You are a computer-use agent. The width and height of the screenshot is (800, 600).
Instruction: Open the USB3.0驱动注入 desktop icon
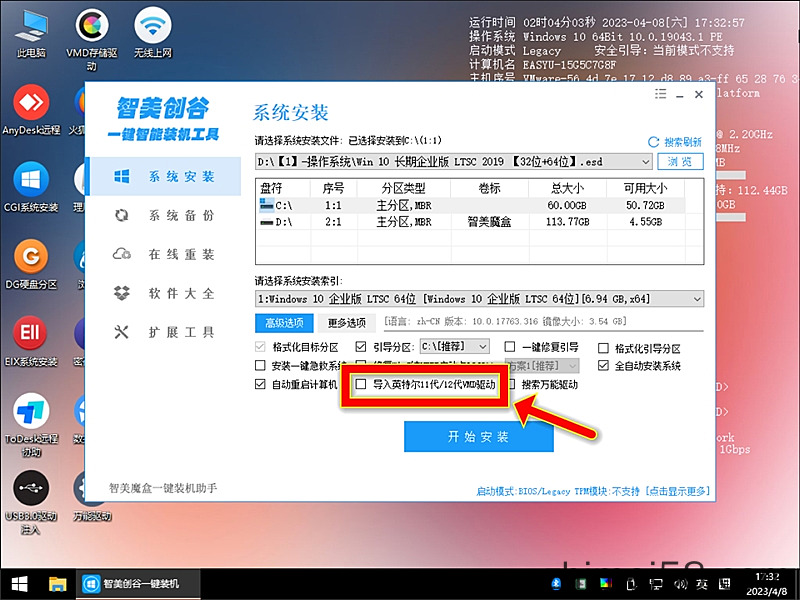[x=31, y=502]
